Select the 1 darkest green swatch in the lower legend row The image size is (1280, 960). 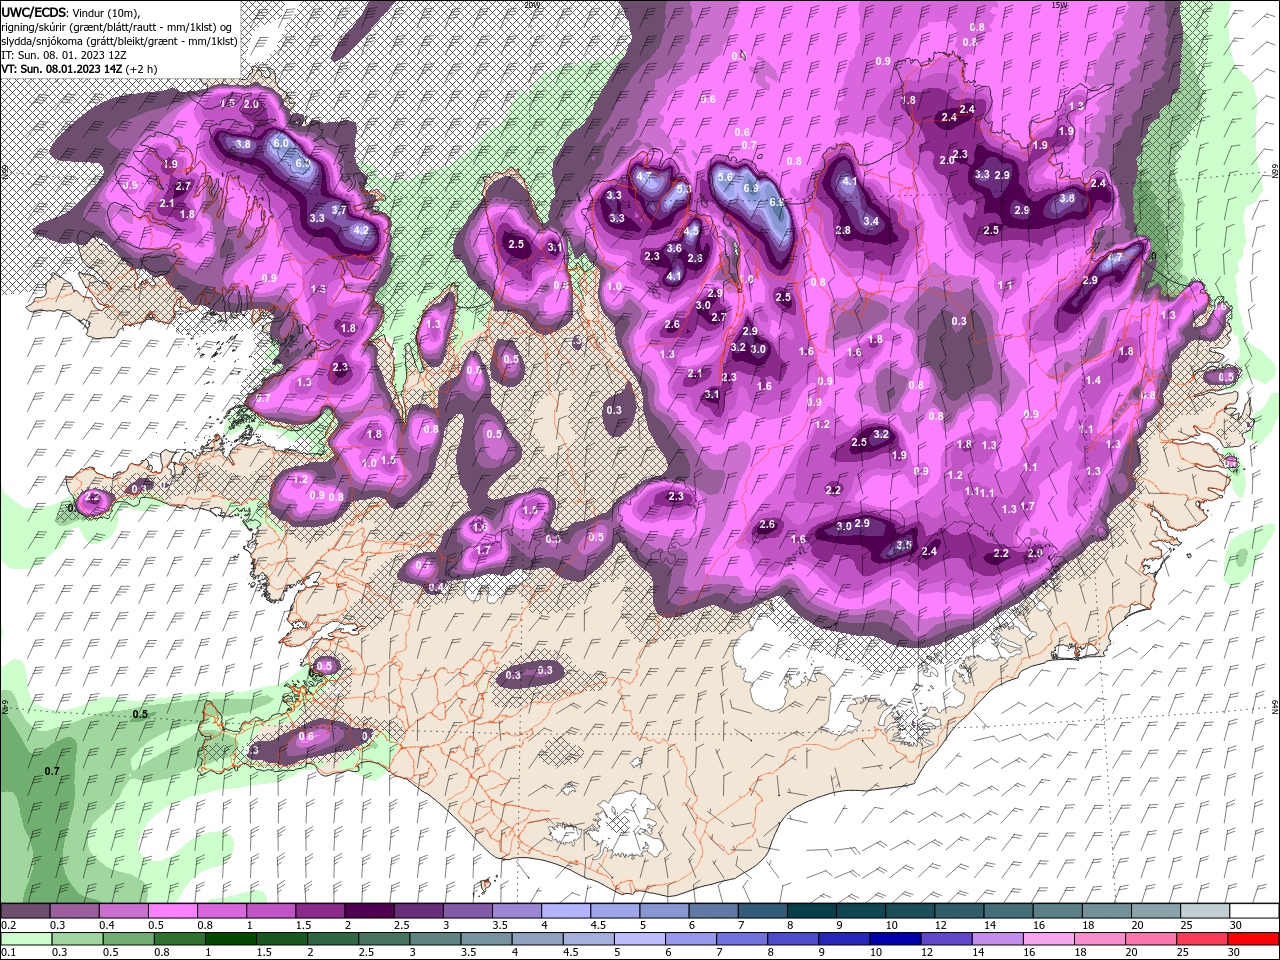point(230,939)
